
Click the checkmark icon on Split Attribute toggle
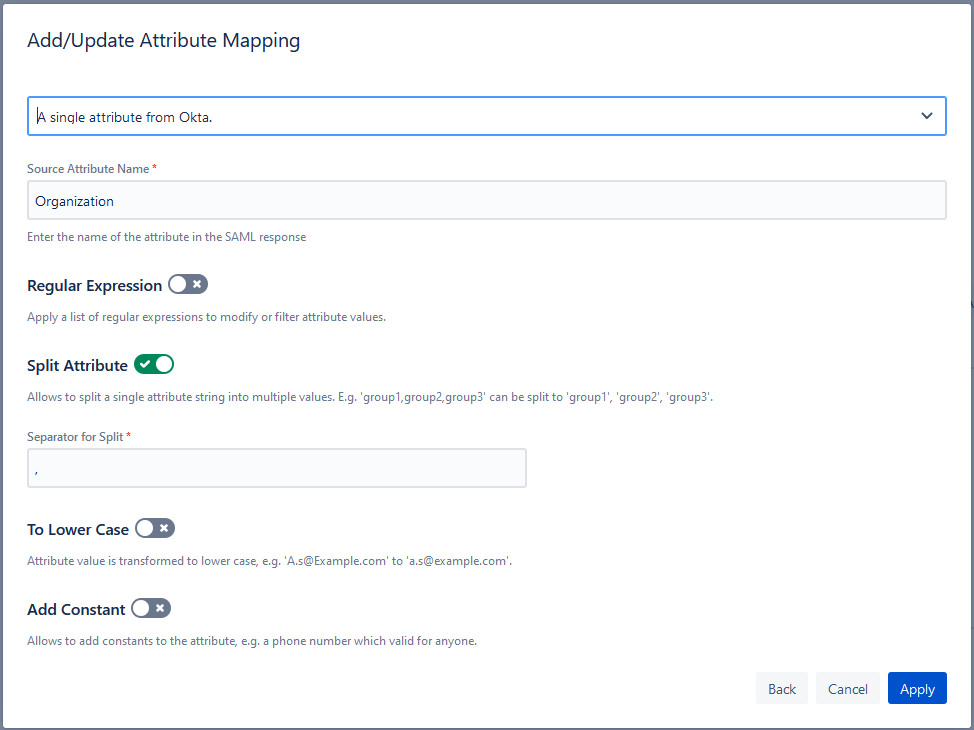(145, 364)
